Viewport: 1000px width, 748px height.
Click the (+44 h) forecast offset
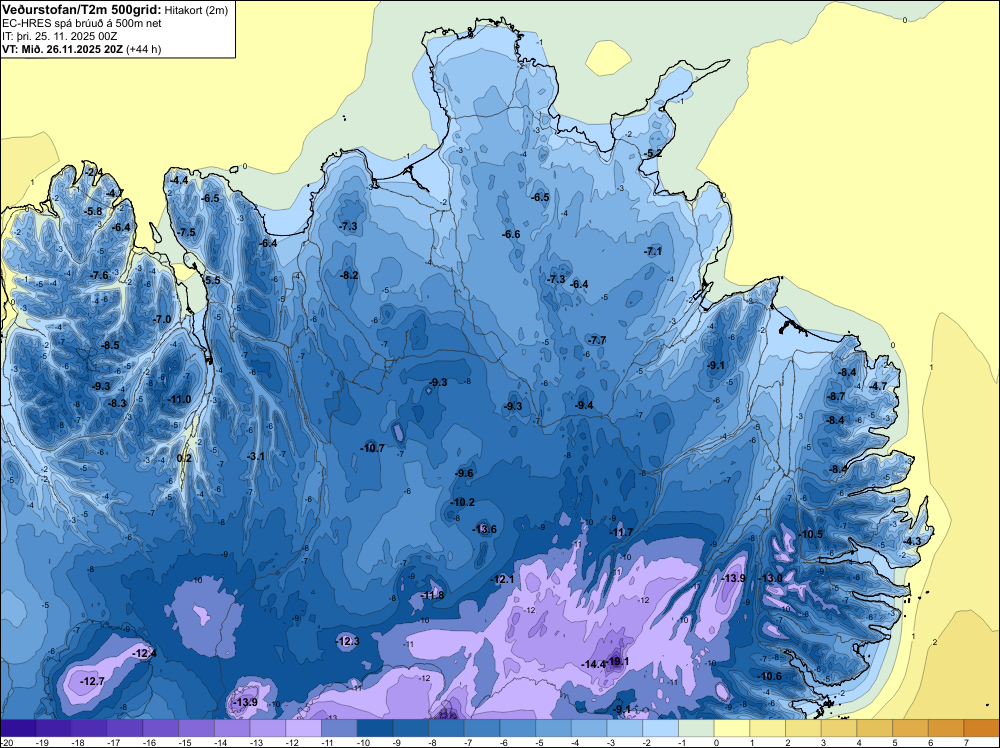tap(143, 49)
